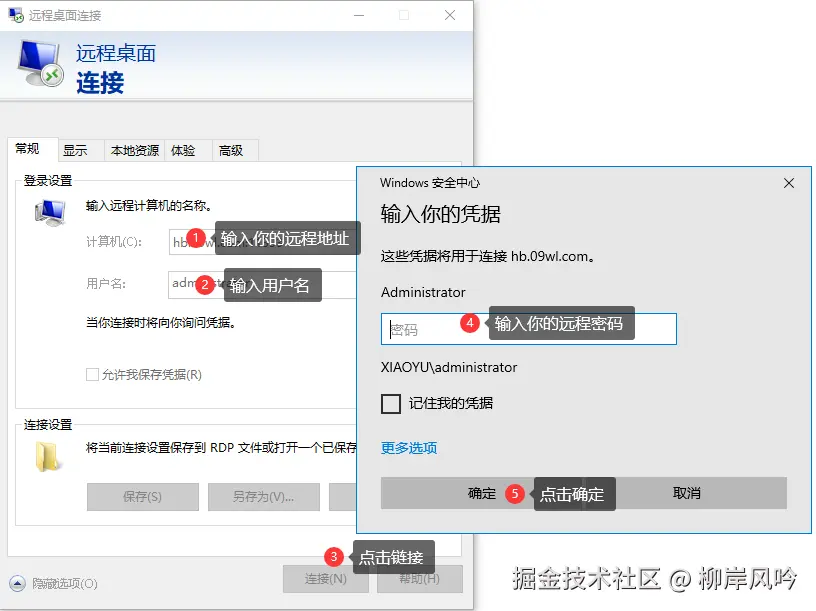The image size is (816, 611).
Task: Check the 记住我的凭据 option
Action: [x=390, y=404]
